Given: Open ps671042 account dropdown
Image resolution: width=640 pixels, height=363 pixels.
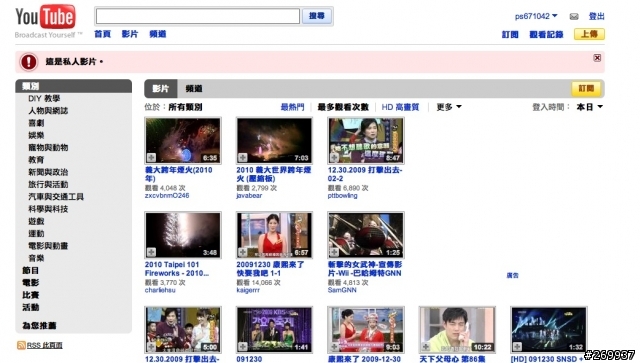Looking at the screenshot, I should [536, 16].
